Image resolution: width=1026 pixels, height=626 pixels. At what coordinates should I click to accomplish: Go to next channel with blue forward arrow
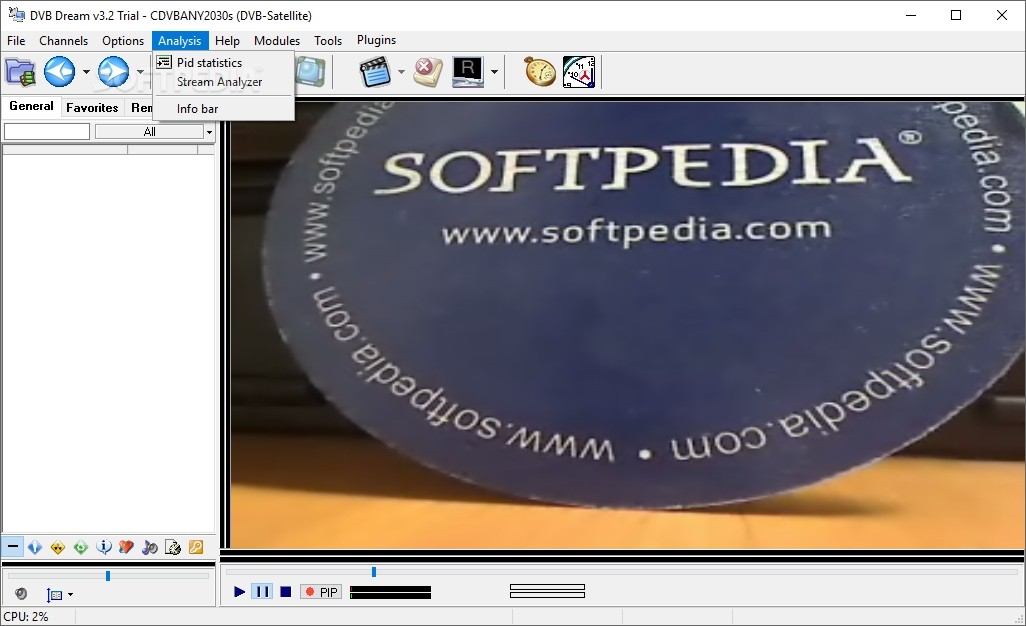pos(113,72)
